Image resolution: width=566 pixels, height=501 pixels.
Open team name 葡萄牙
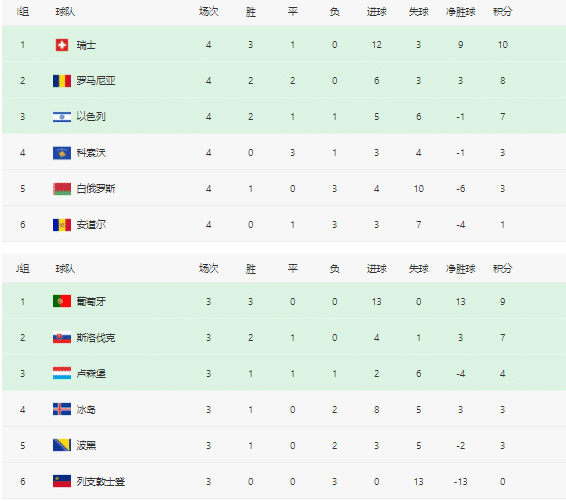coord(91,301)
